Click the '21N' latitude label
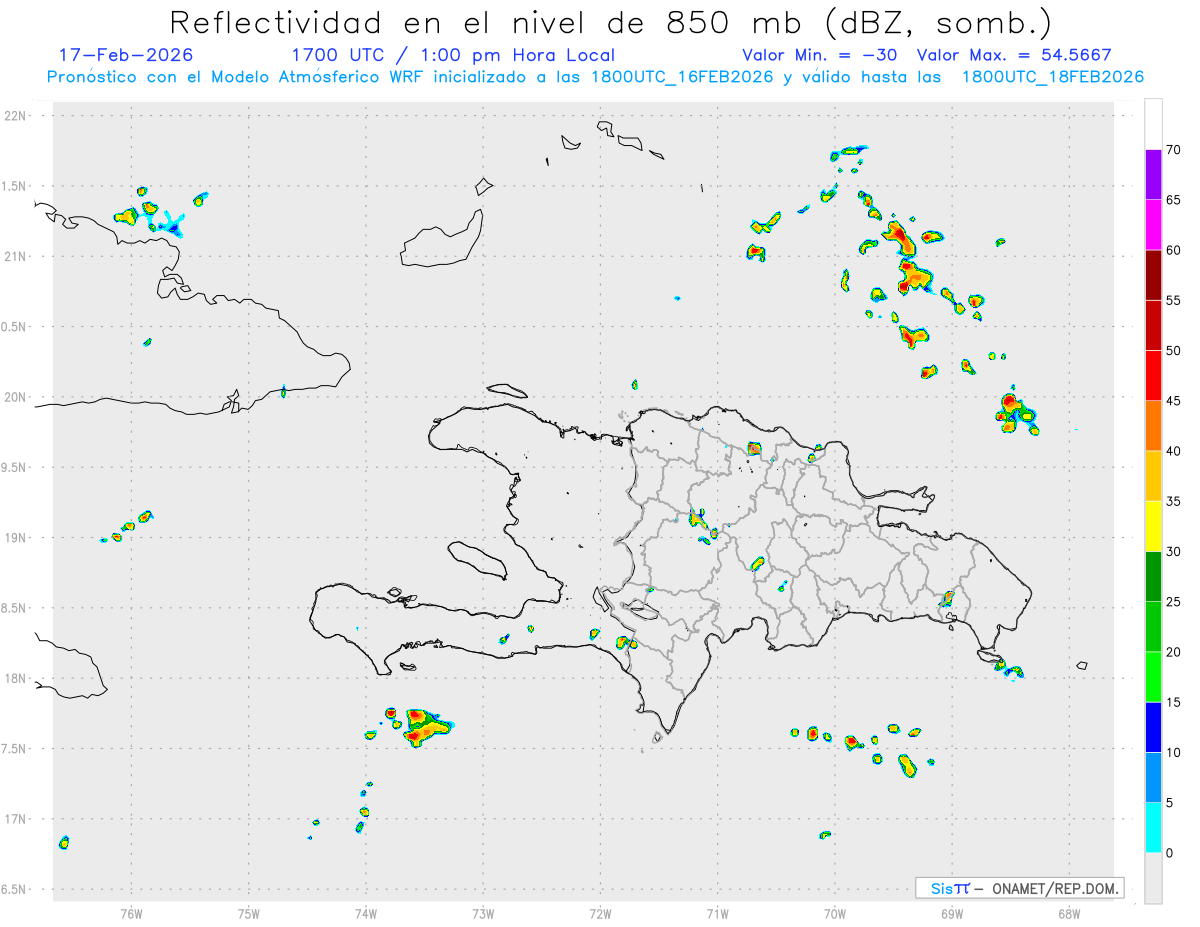1200x927 pixels. click(16, 256)
